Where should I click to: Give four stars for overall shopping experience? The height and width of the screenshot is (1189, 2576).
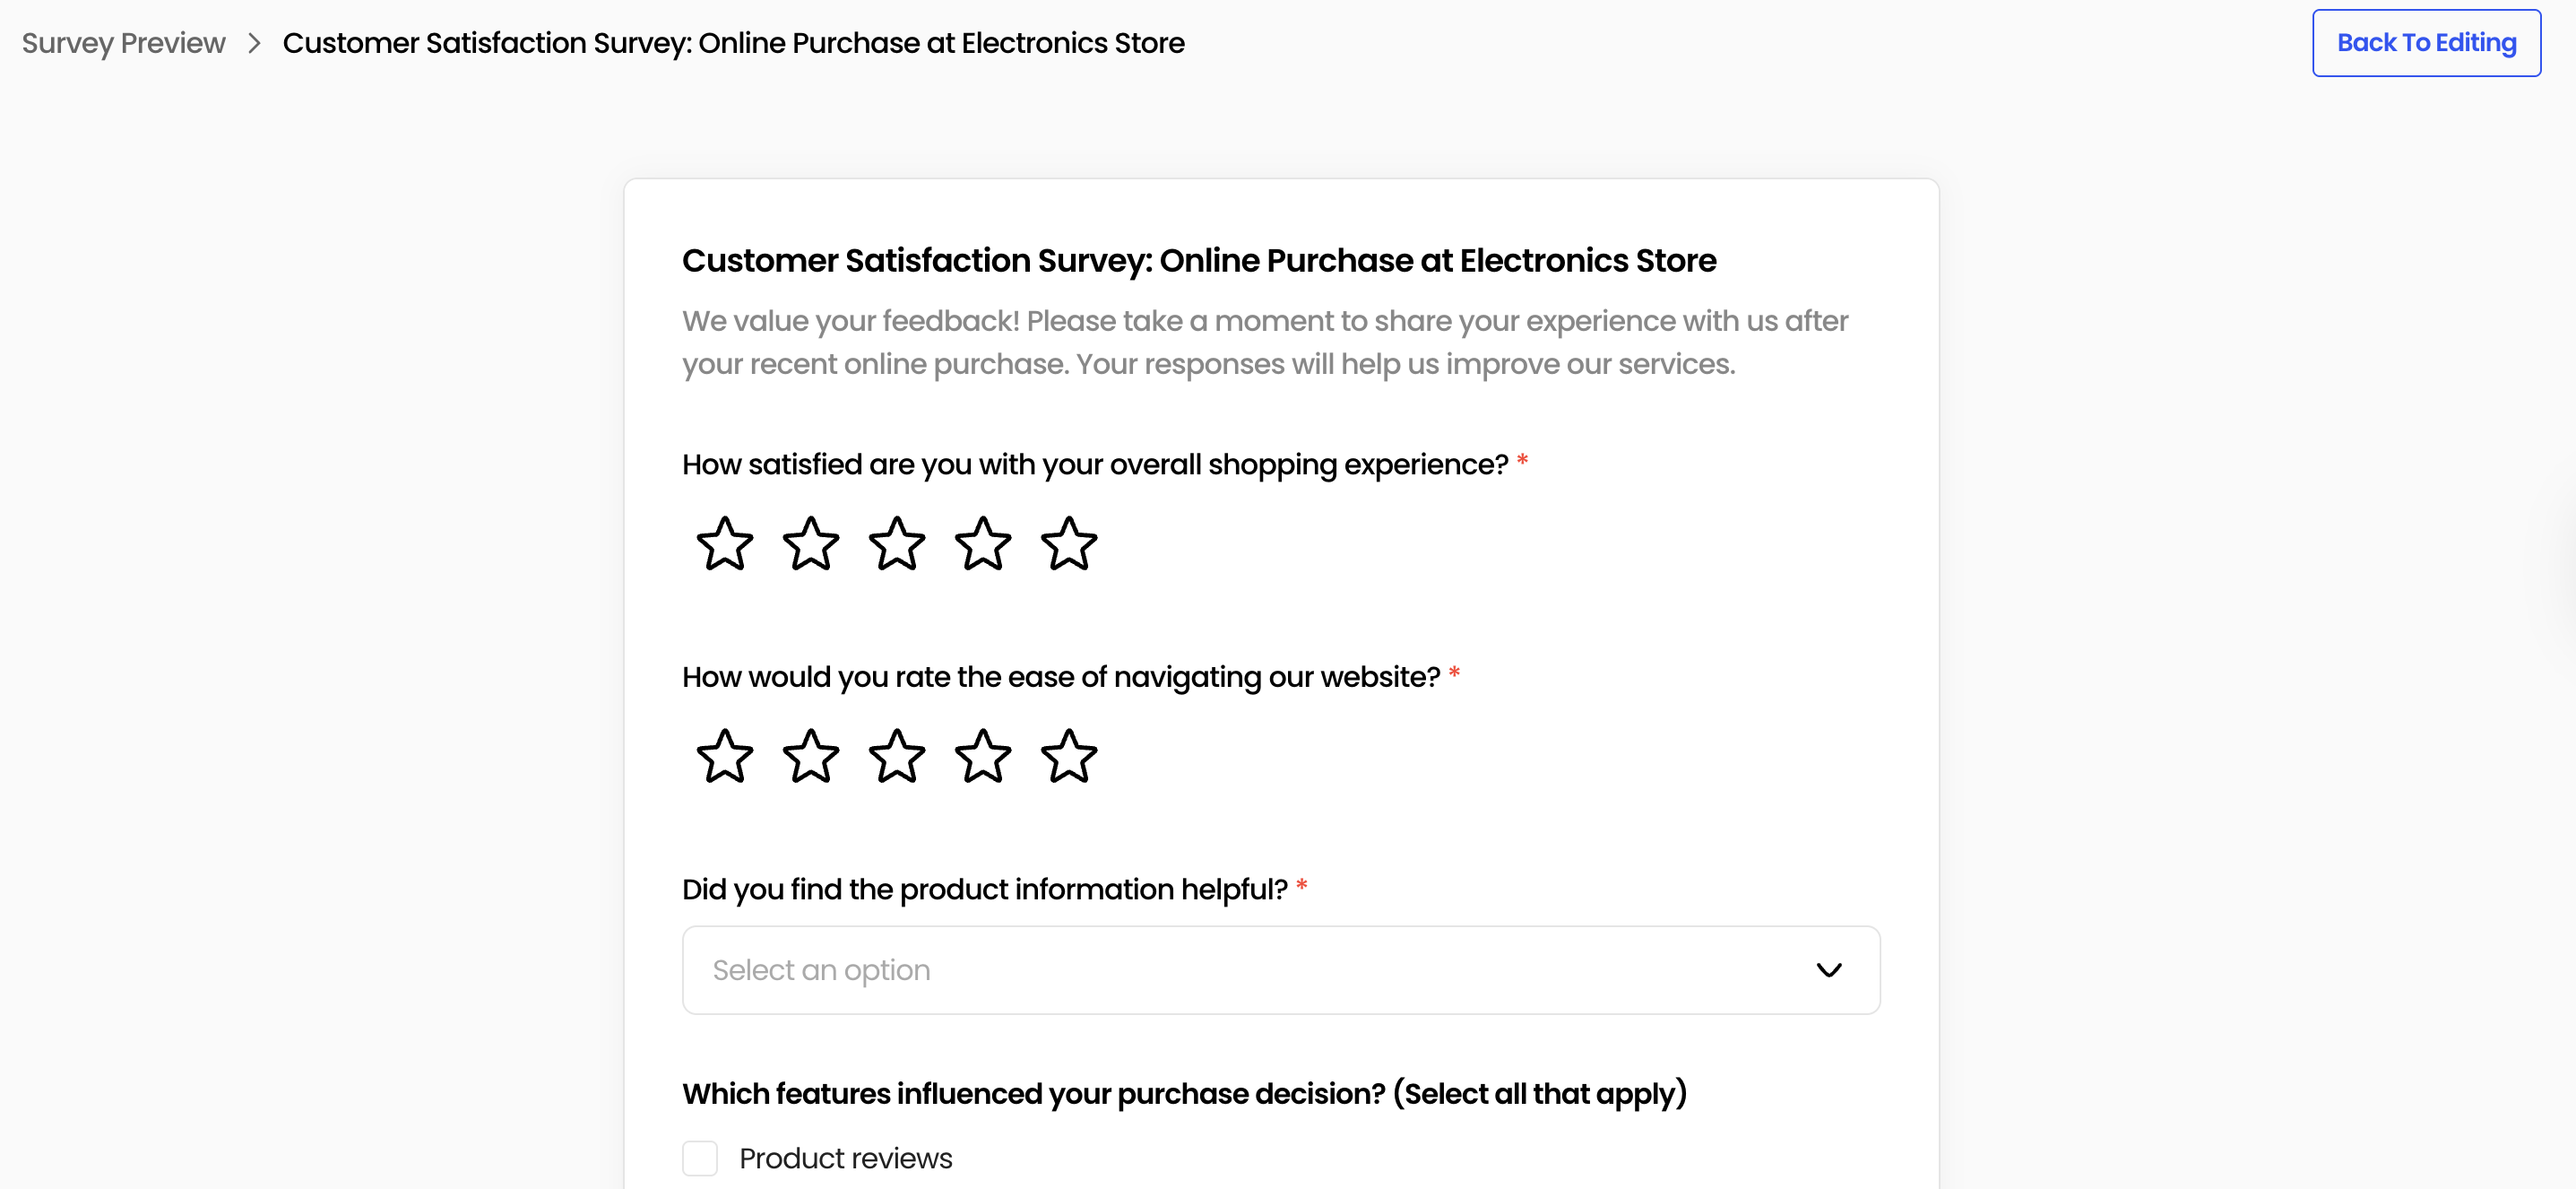(x=983, y=544)
